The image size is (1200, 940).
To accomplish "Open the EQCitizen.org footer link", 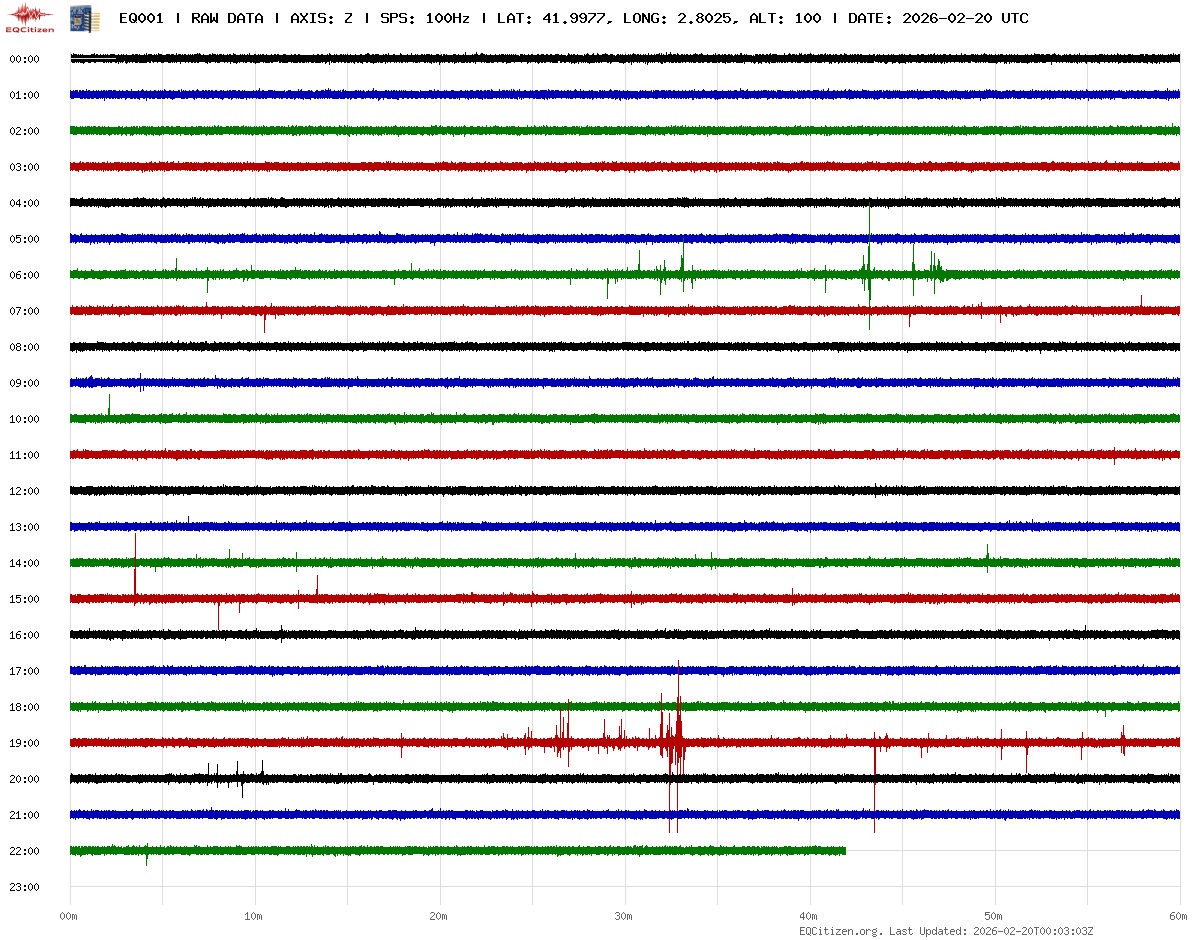I will point(841,931).
